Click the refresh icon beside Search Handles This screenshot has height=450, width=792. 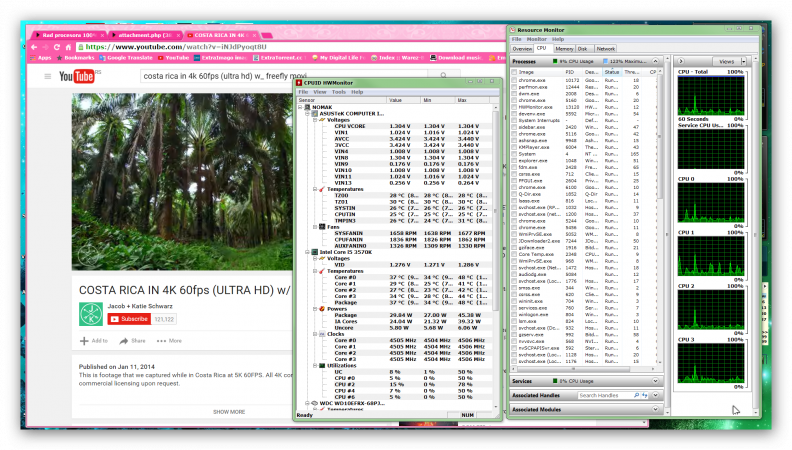(645, 395)
